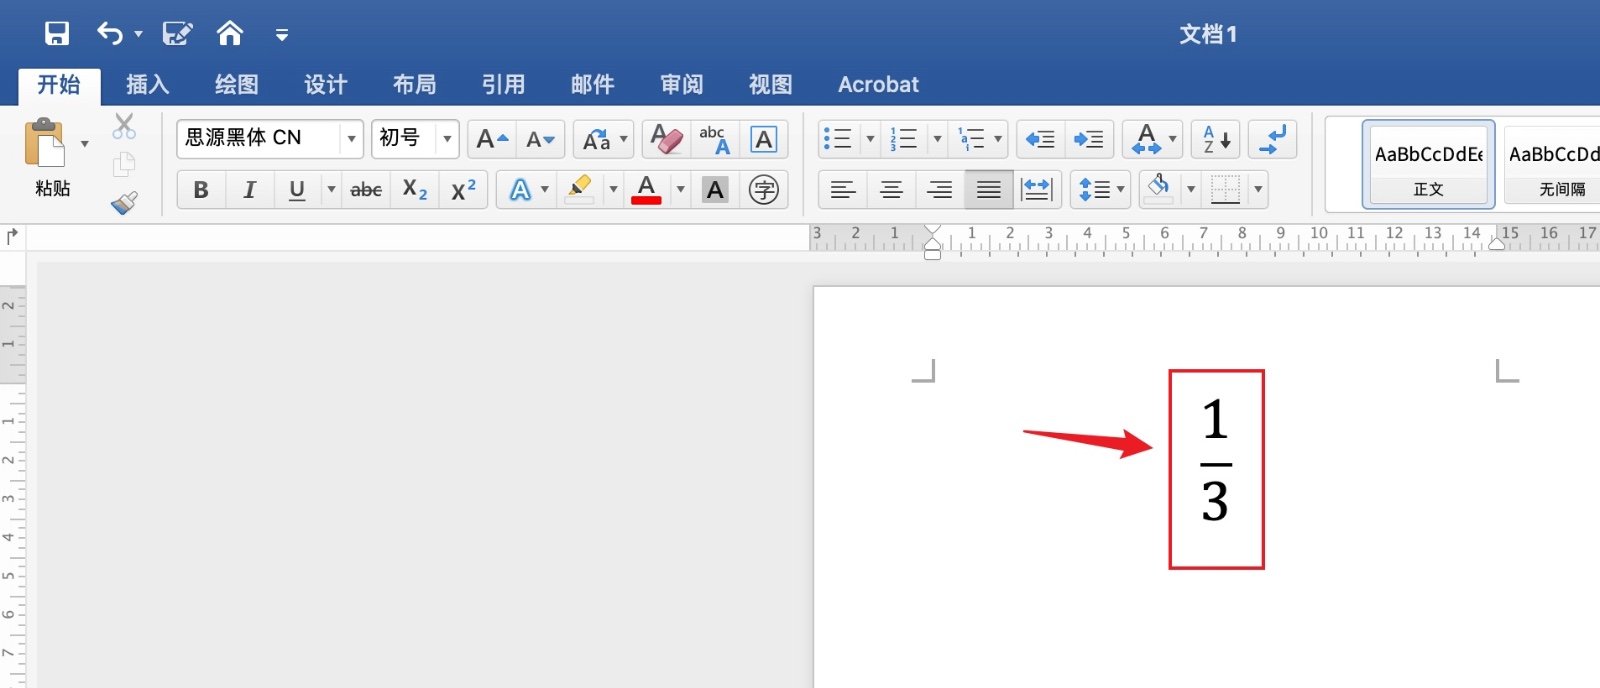This screenshot has width=1600, height=688.
Task: Expand the highlight color dropdown arrow
Action: tap(613, 189)
